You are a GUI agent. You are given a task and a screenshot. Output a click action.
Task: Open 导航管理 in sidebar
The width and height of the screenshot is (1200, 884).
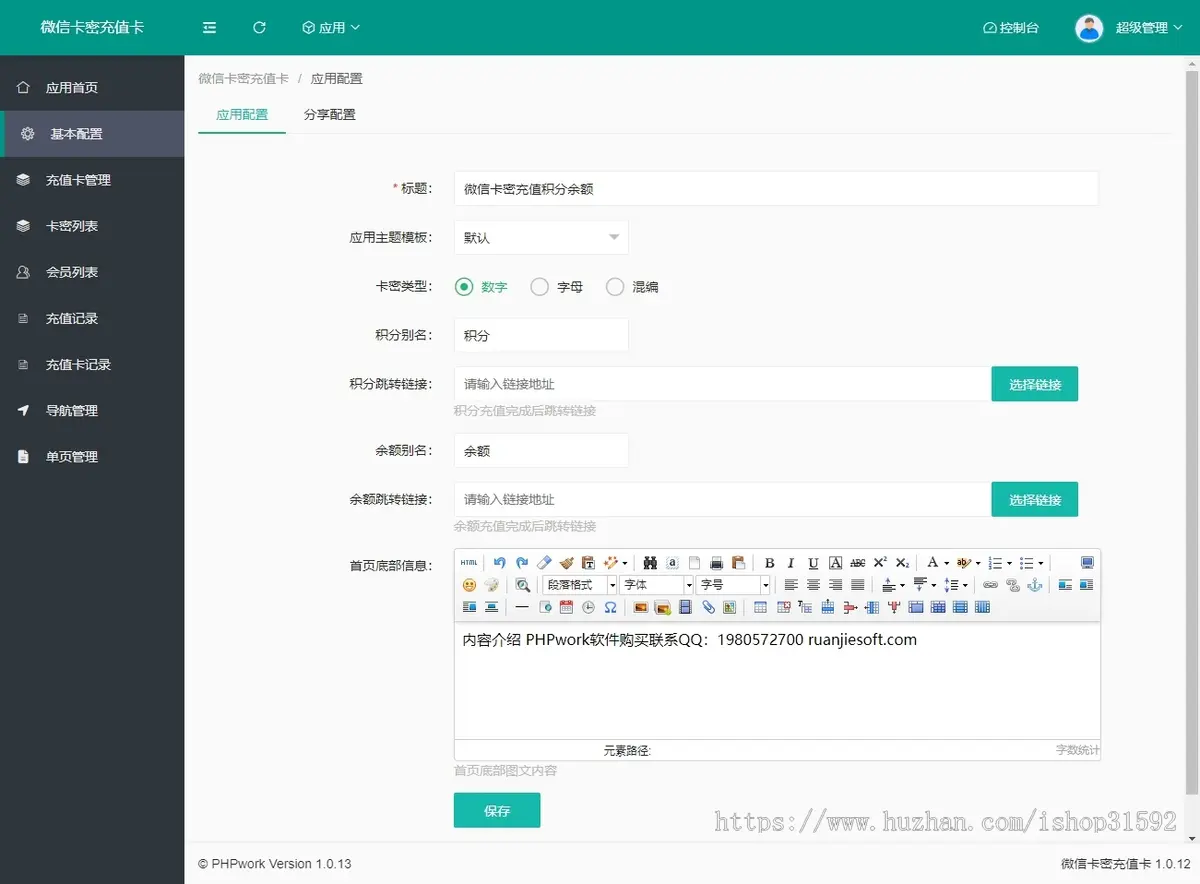click(x=92, y=410)
